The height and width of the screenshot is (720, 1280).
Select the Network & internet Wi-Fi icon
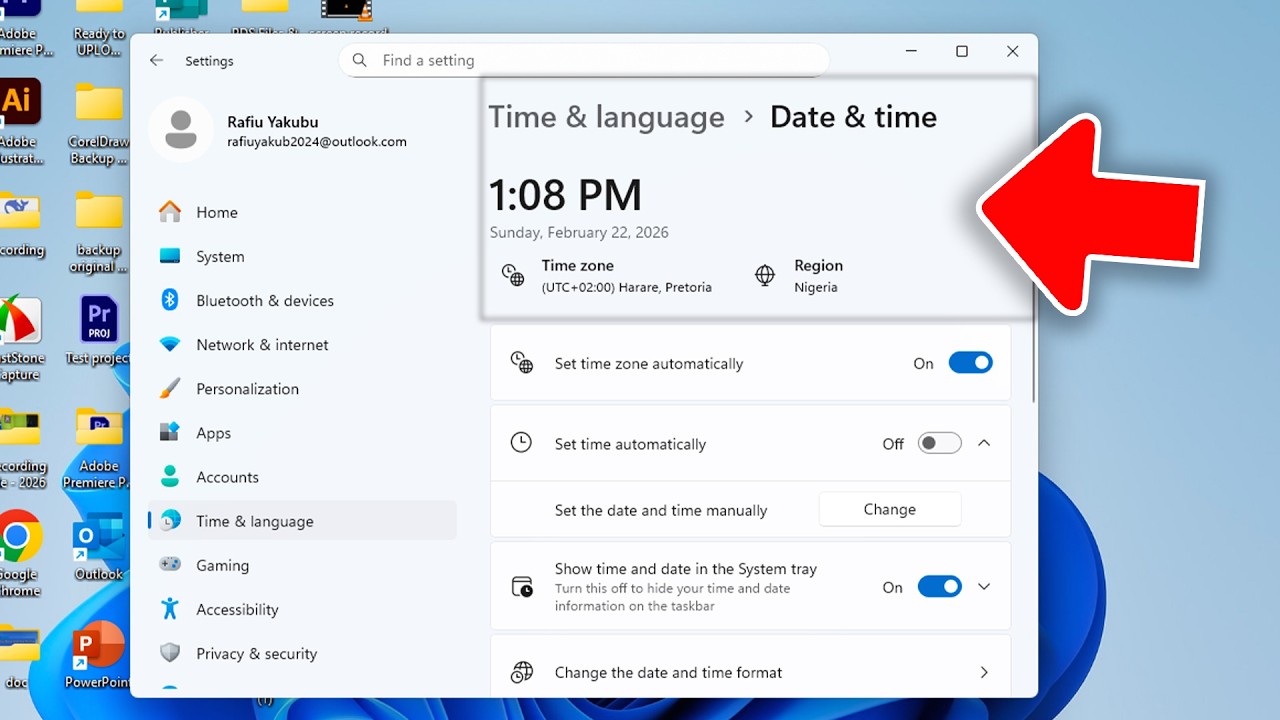pos(170,344)
